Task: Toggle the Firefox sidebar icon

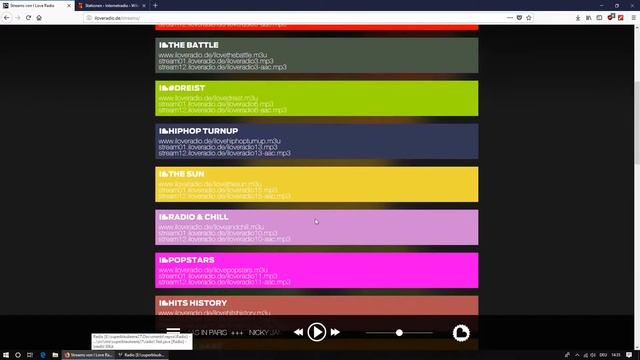Action: click(599, 18)
